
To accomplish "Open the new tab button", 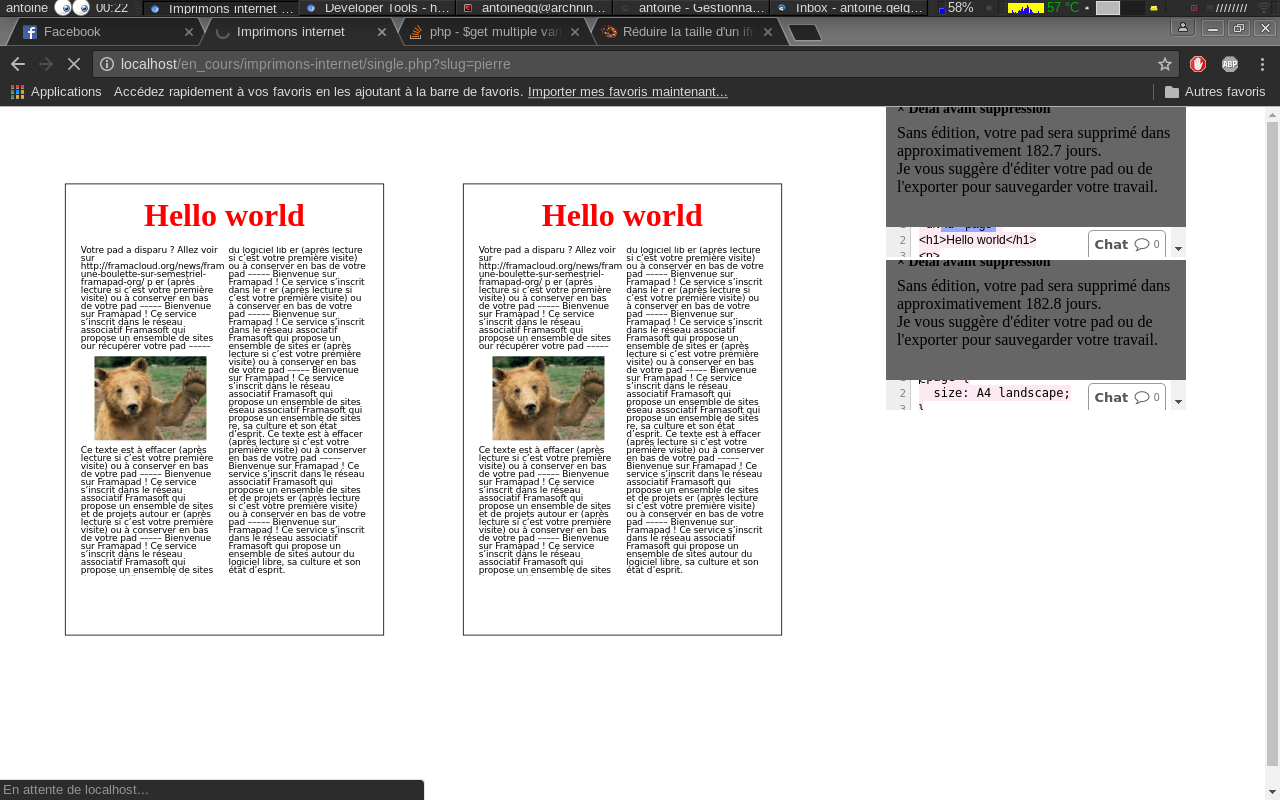I will click(x=805, y=32).
